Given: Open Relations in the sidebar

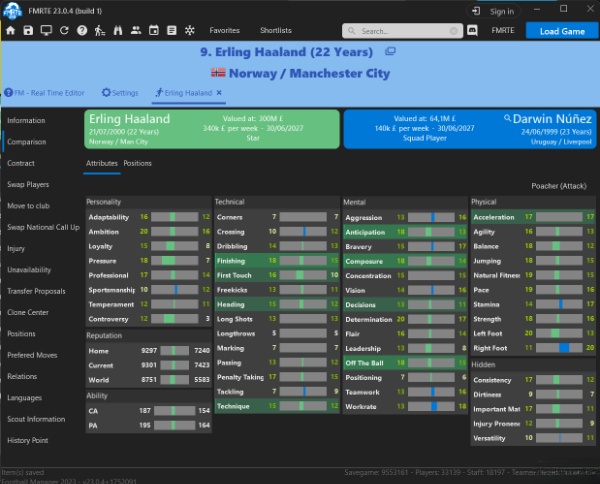Looking at the screenshot, I should coord(22,376).
